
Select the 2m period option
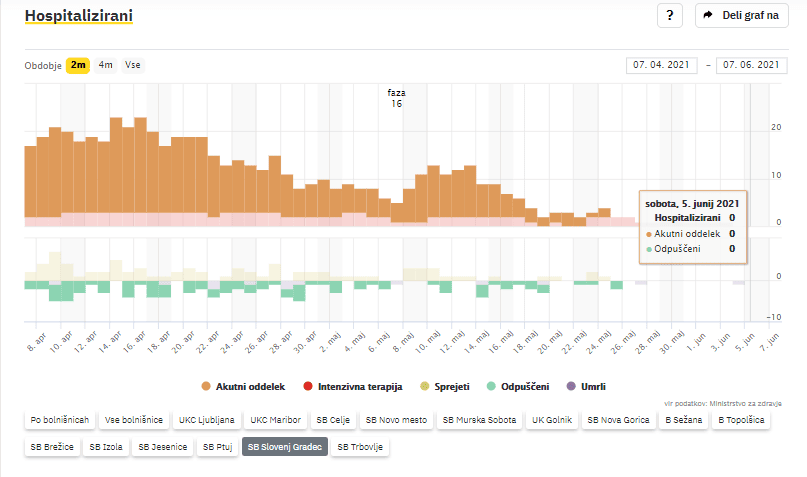click(x=78, y=65)
